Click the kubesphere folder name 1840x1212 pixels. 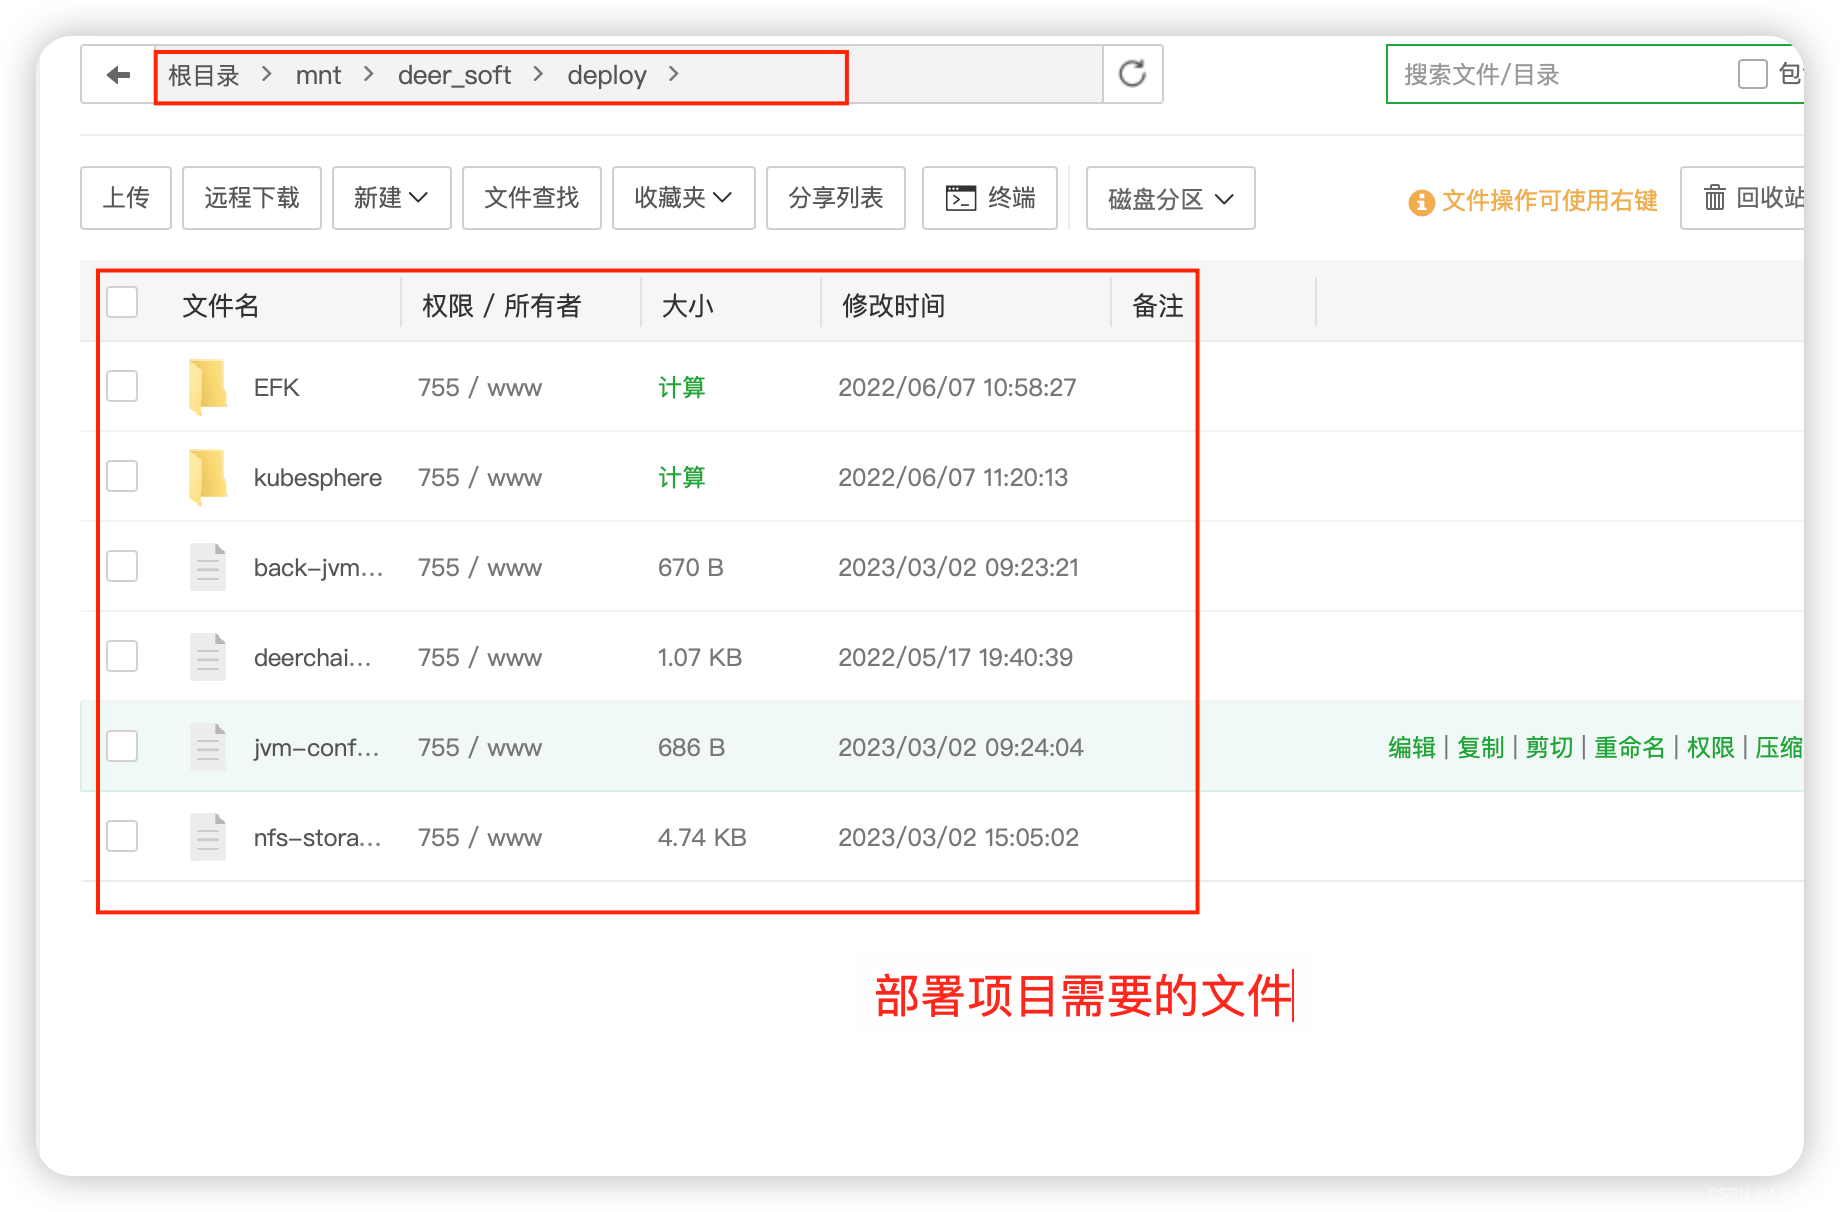click(318, 477)
